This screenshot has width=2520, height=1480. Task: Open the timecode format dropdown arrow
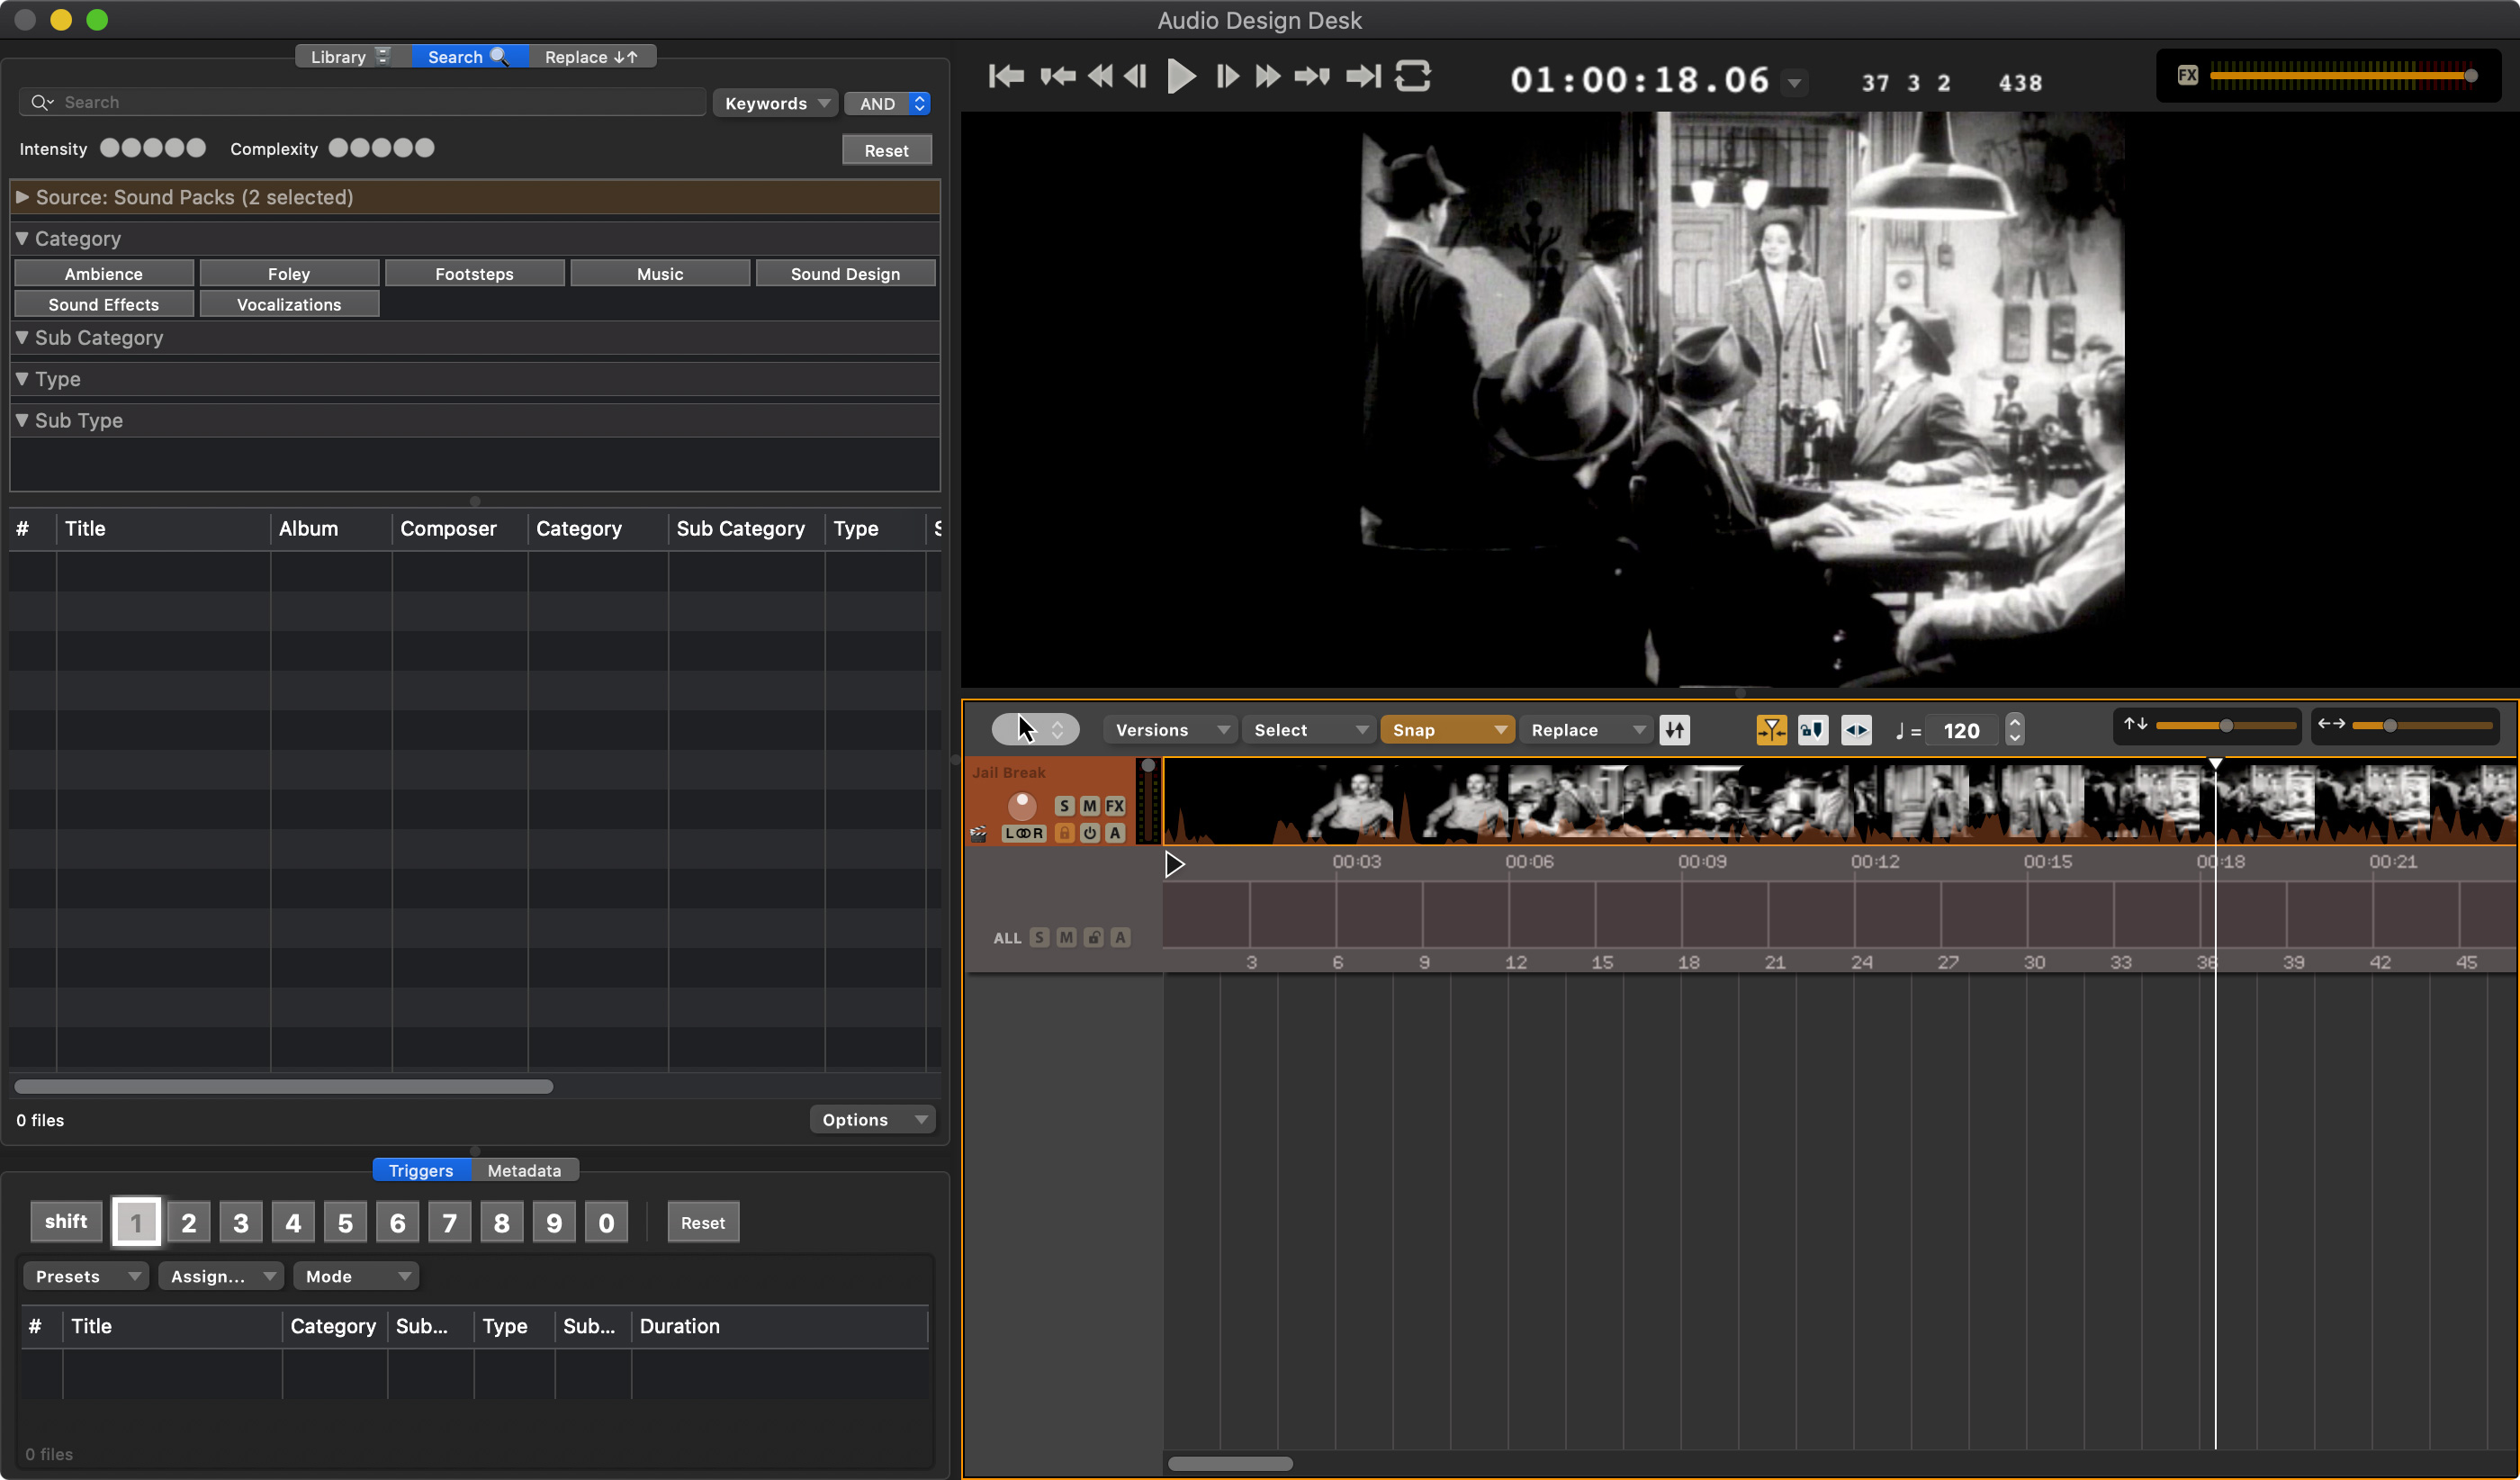1795,83
